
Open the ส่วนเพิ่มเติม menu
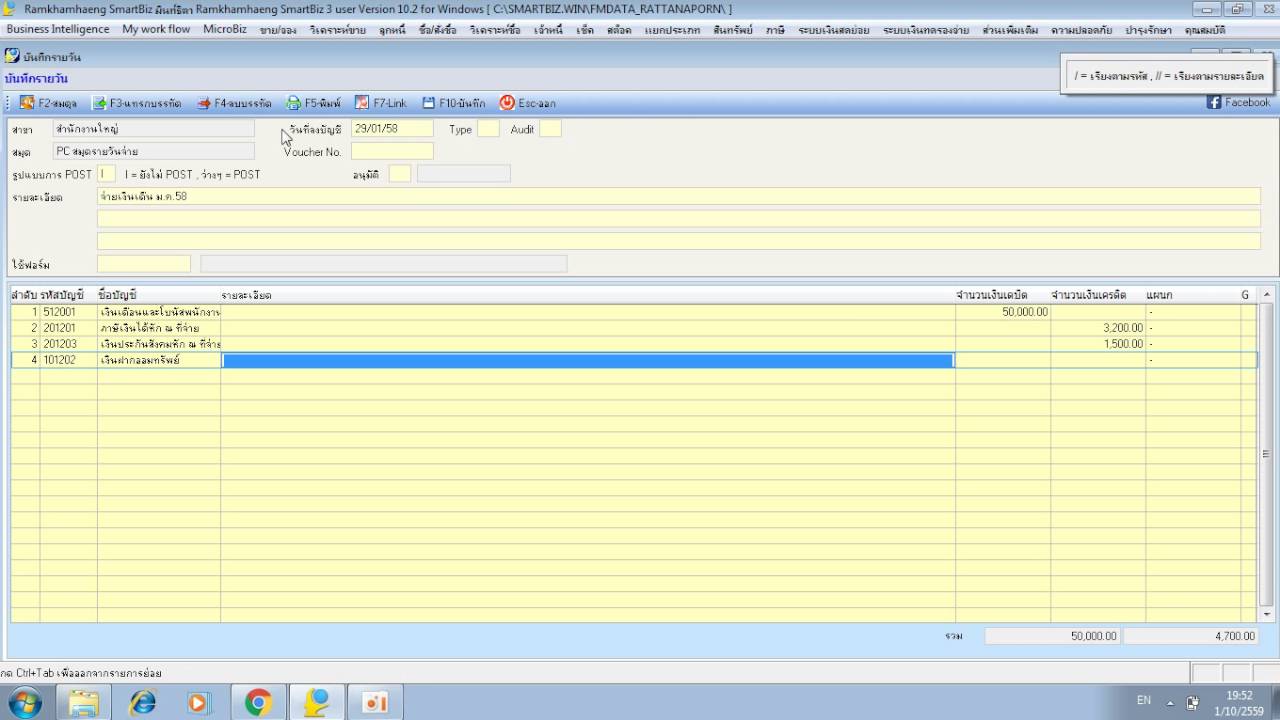[1011, 30]
